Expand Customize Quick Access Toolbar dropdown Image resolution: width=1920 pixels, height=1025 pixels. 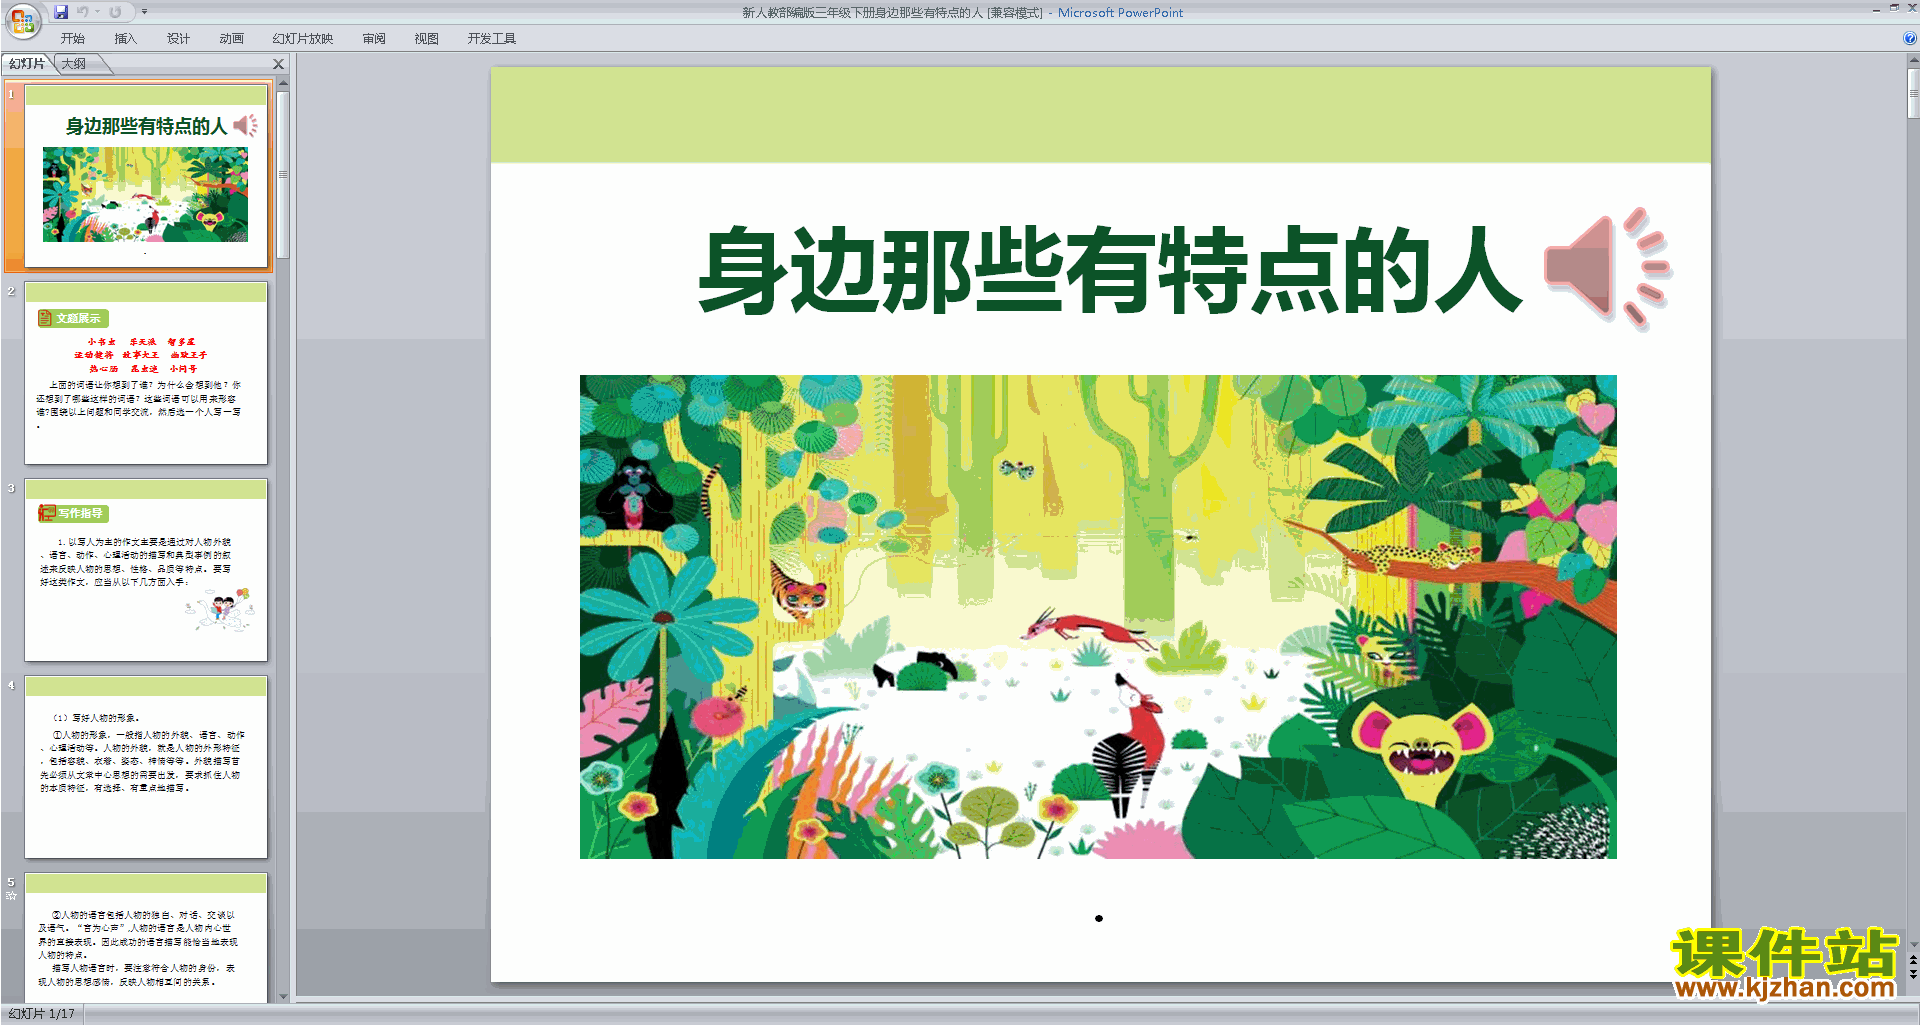[x=144, y=12]
